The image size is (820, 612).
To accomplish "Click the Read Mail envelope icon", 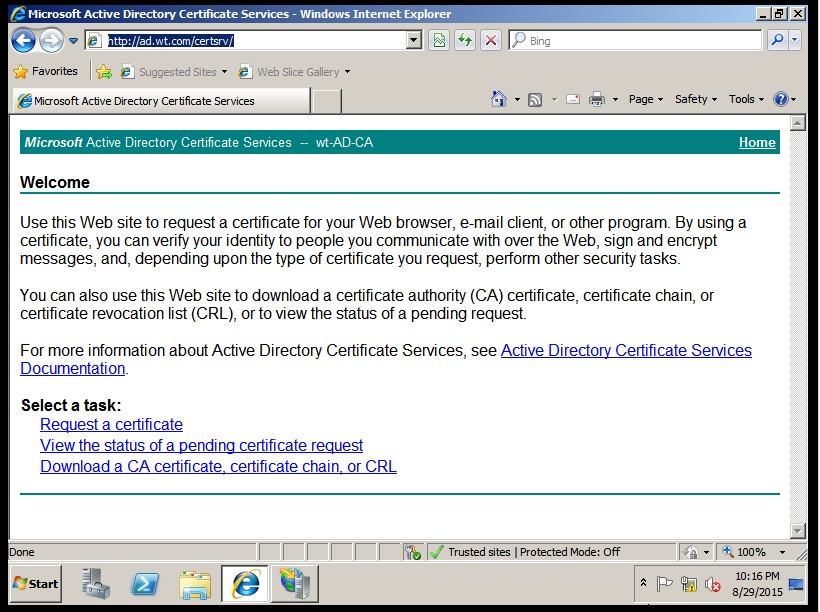I will [x=573, y=99].
